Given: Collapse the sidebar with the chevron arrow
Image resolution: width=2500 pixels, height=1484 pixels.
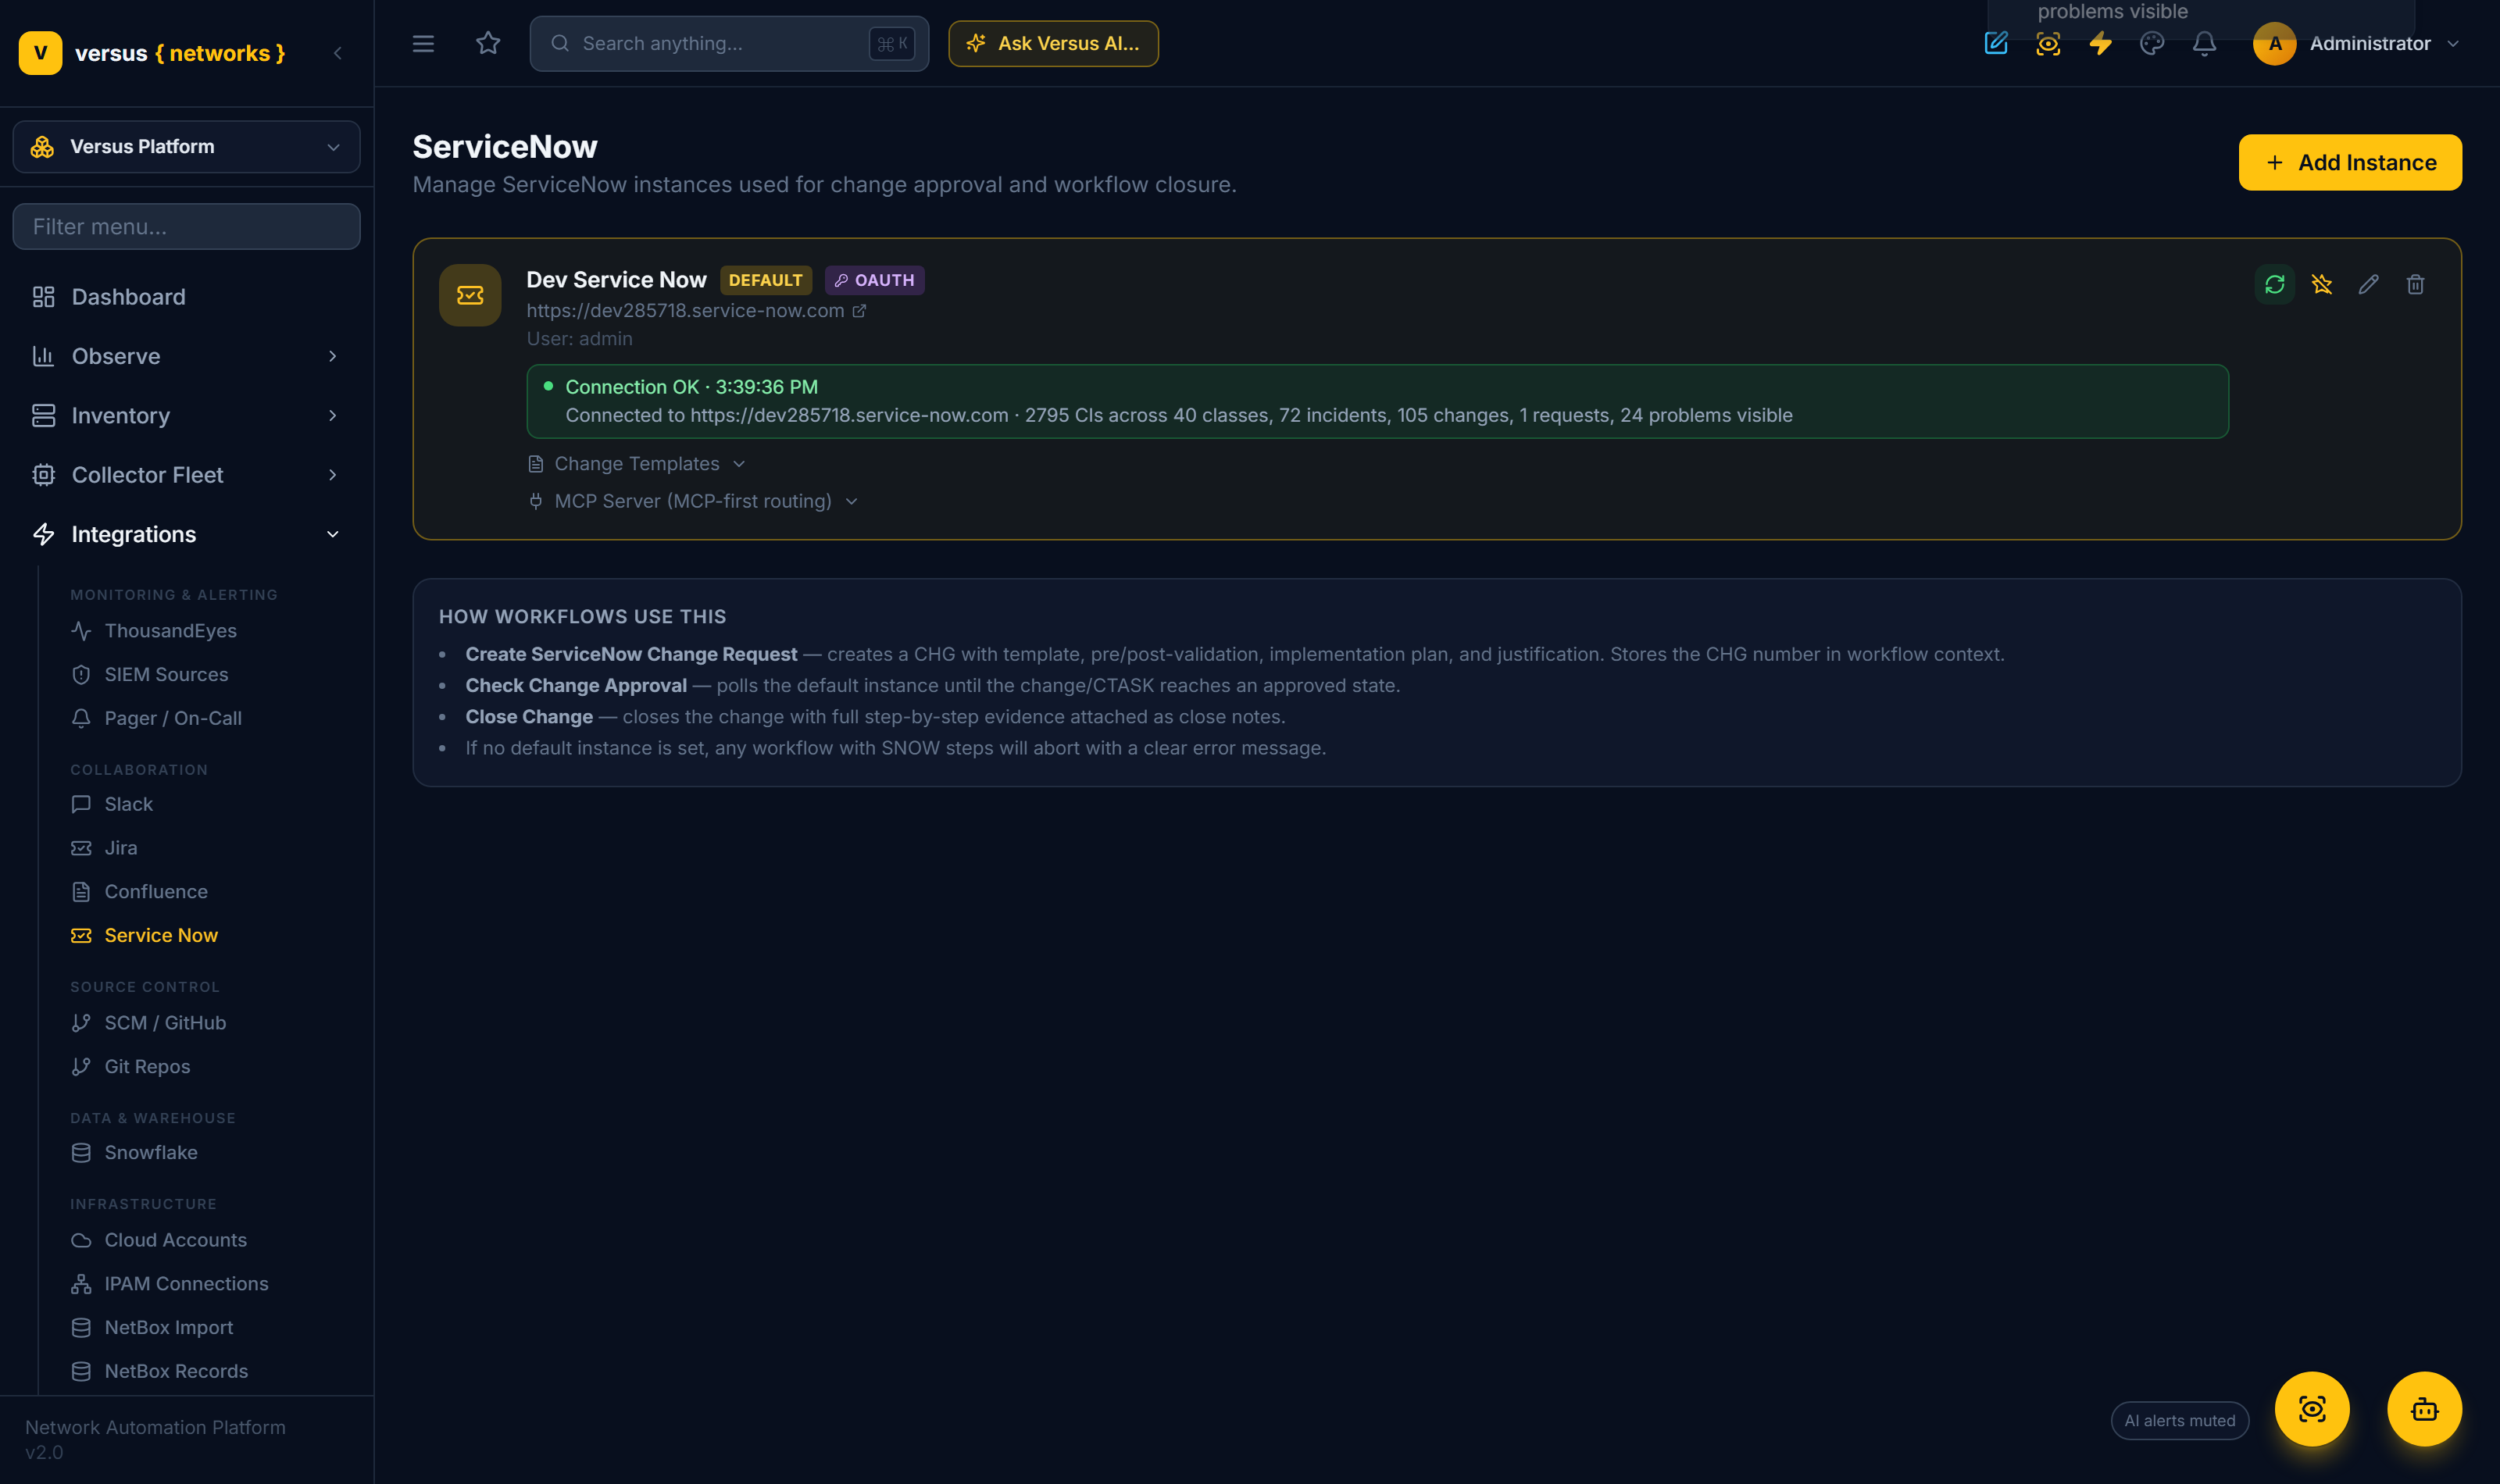Looking at the screenshot, I should pyautogui.click(x=338, y=53).
